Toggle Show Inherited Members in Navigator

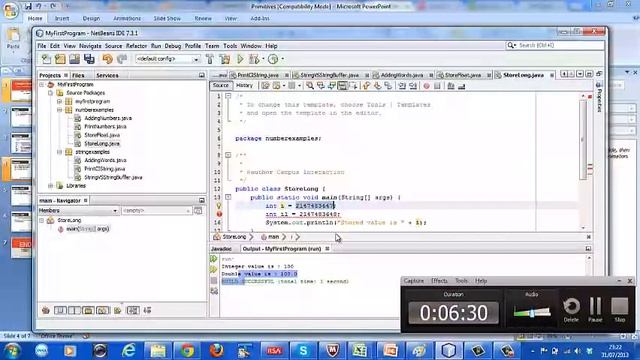[46, 311]
